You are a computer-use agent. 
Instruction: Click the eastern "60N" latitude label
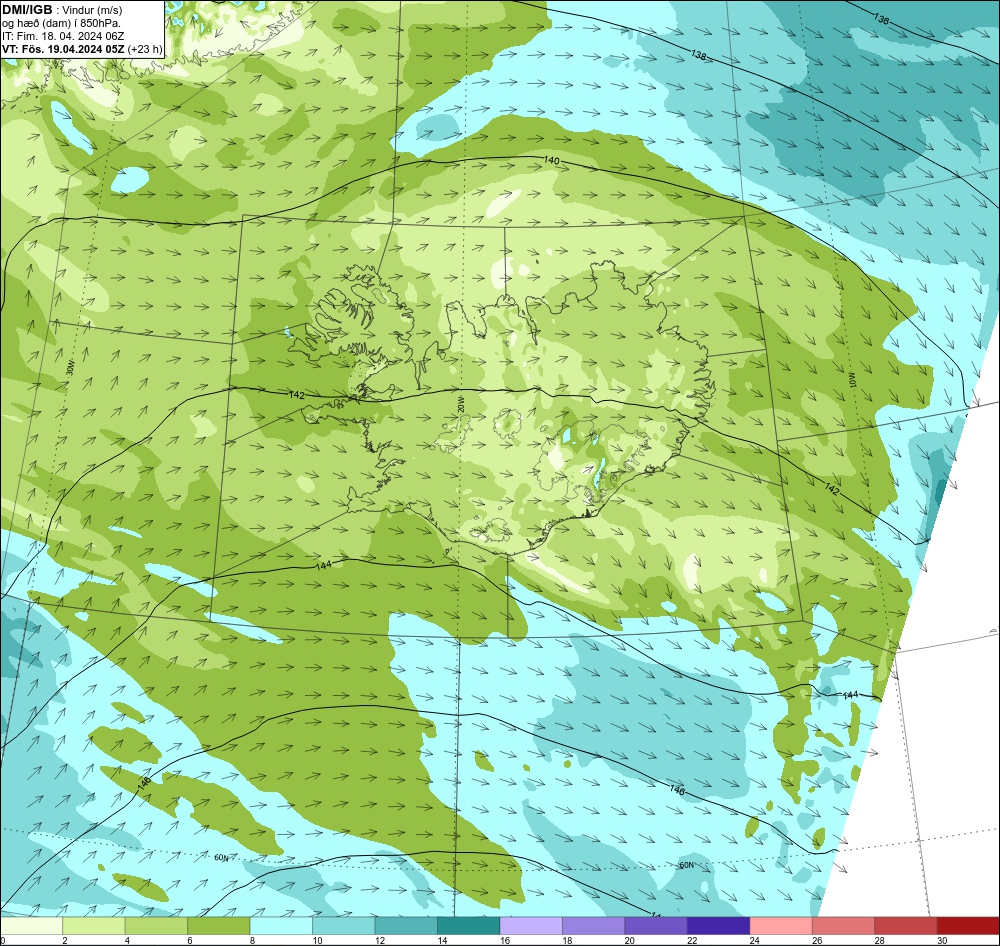click(686, 866)
